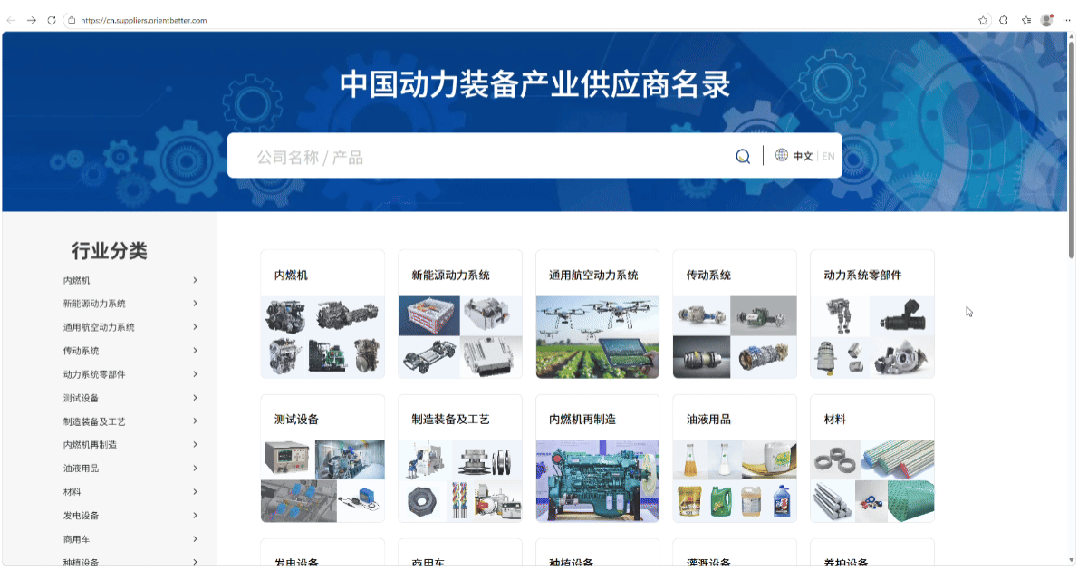Open the browser three-dot menu
Screen dimensions: 1078x580
tap(1065, 20)
